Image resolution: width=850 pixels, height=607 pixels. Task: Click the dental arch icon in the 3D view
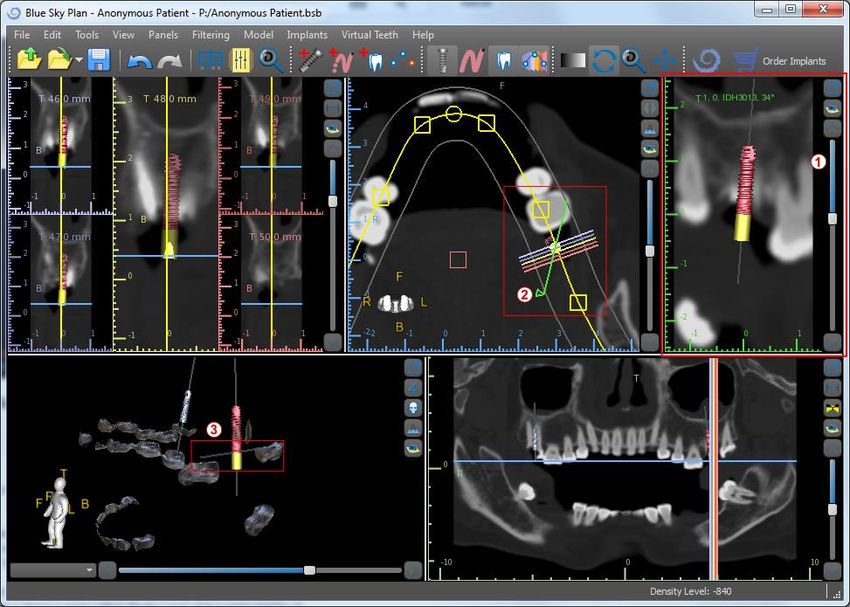click(413, 428)
